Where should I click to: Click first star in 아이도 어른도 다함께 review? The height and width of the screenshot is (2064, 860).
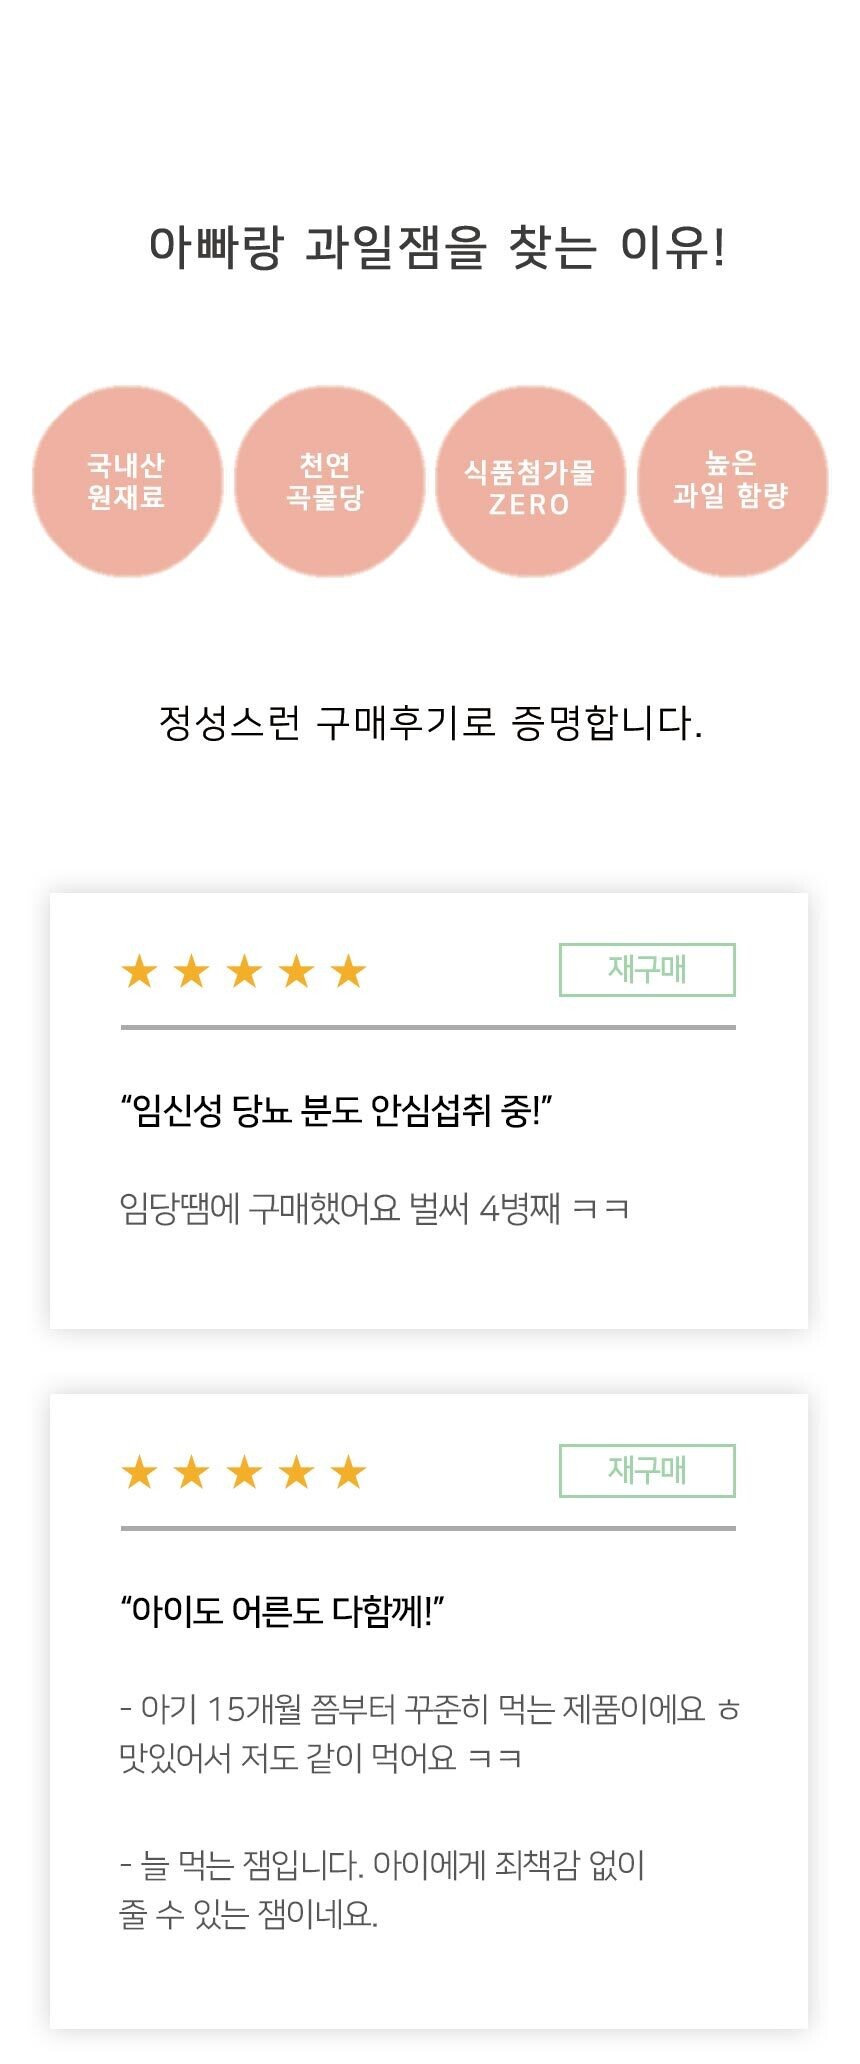[140, 1472]
